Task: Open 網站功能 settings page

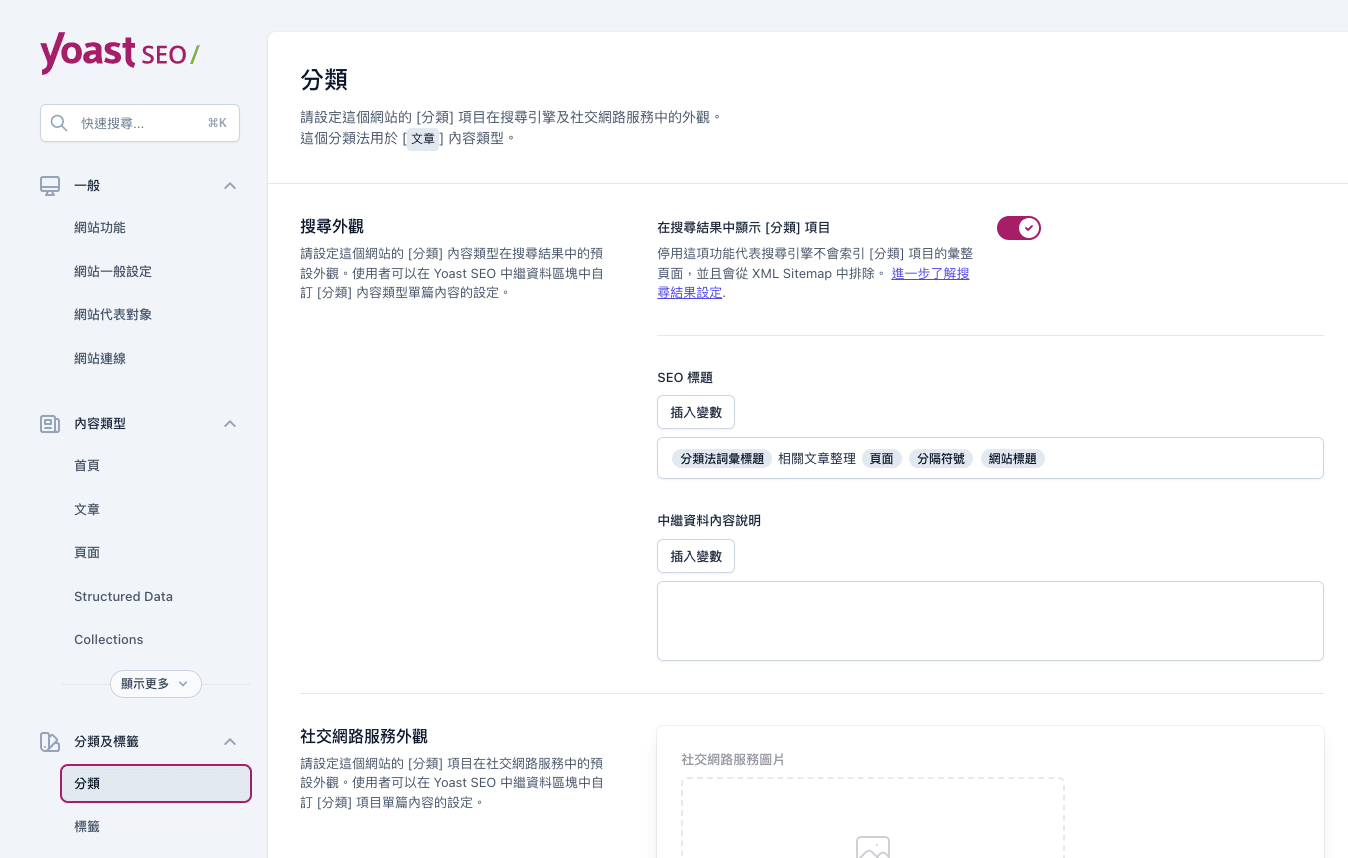Action: pyautogui.click(x=100, y=228)
